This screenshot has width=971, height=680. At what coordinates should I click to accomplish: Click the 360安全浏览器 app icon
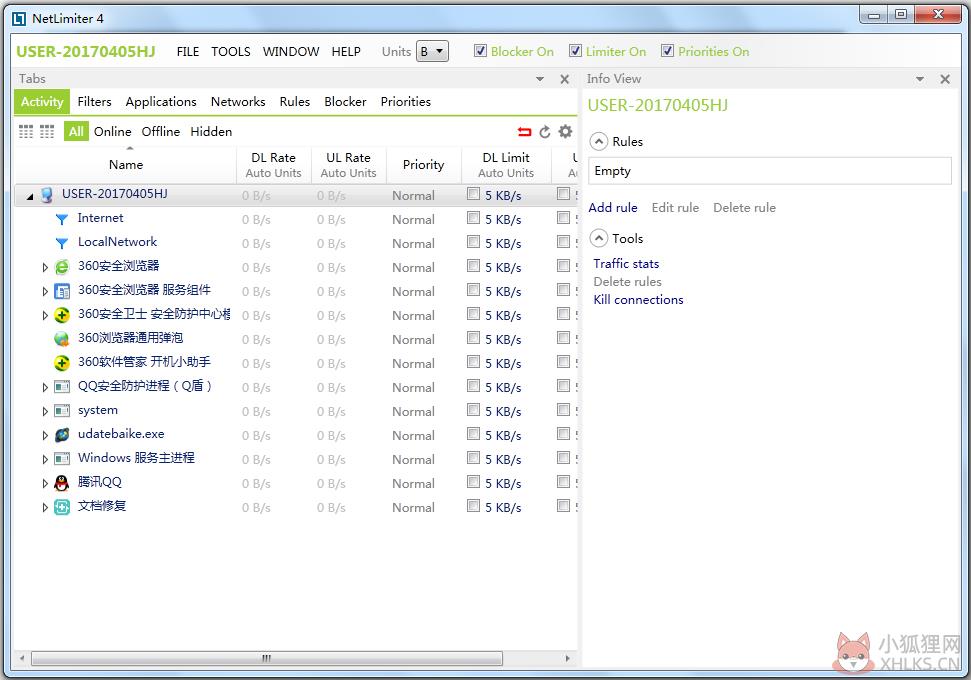click(61, 267)
